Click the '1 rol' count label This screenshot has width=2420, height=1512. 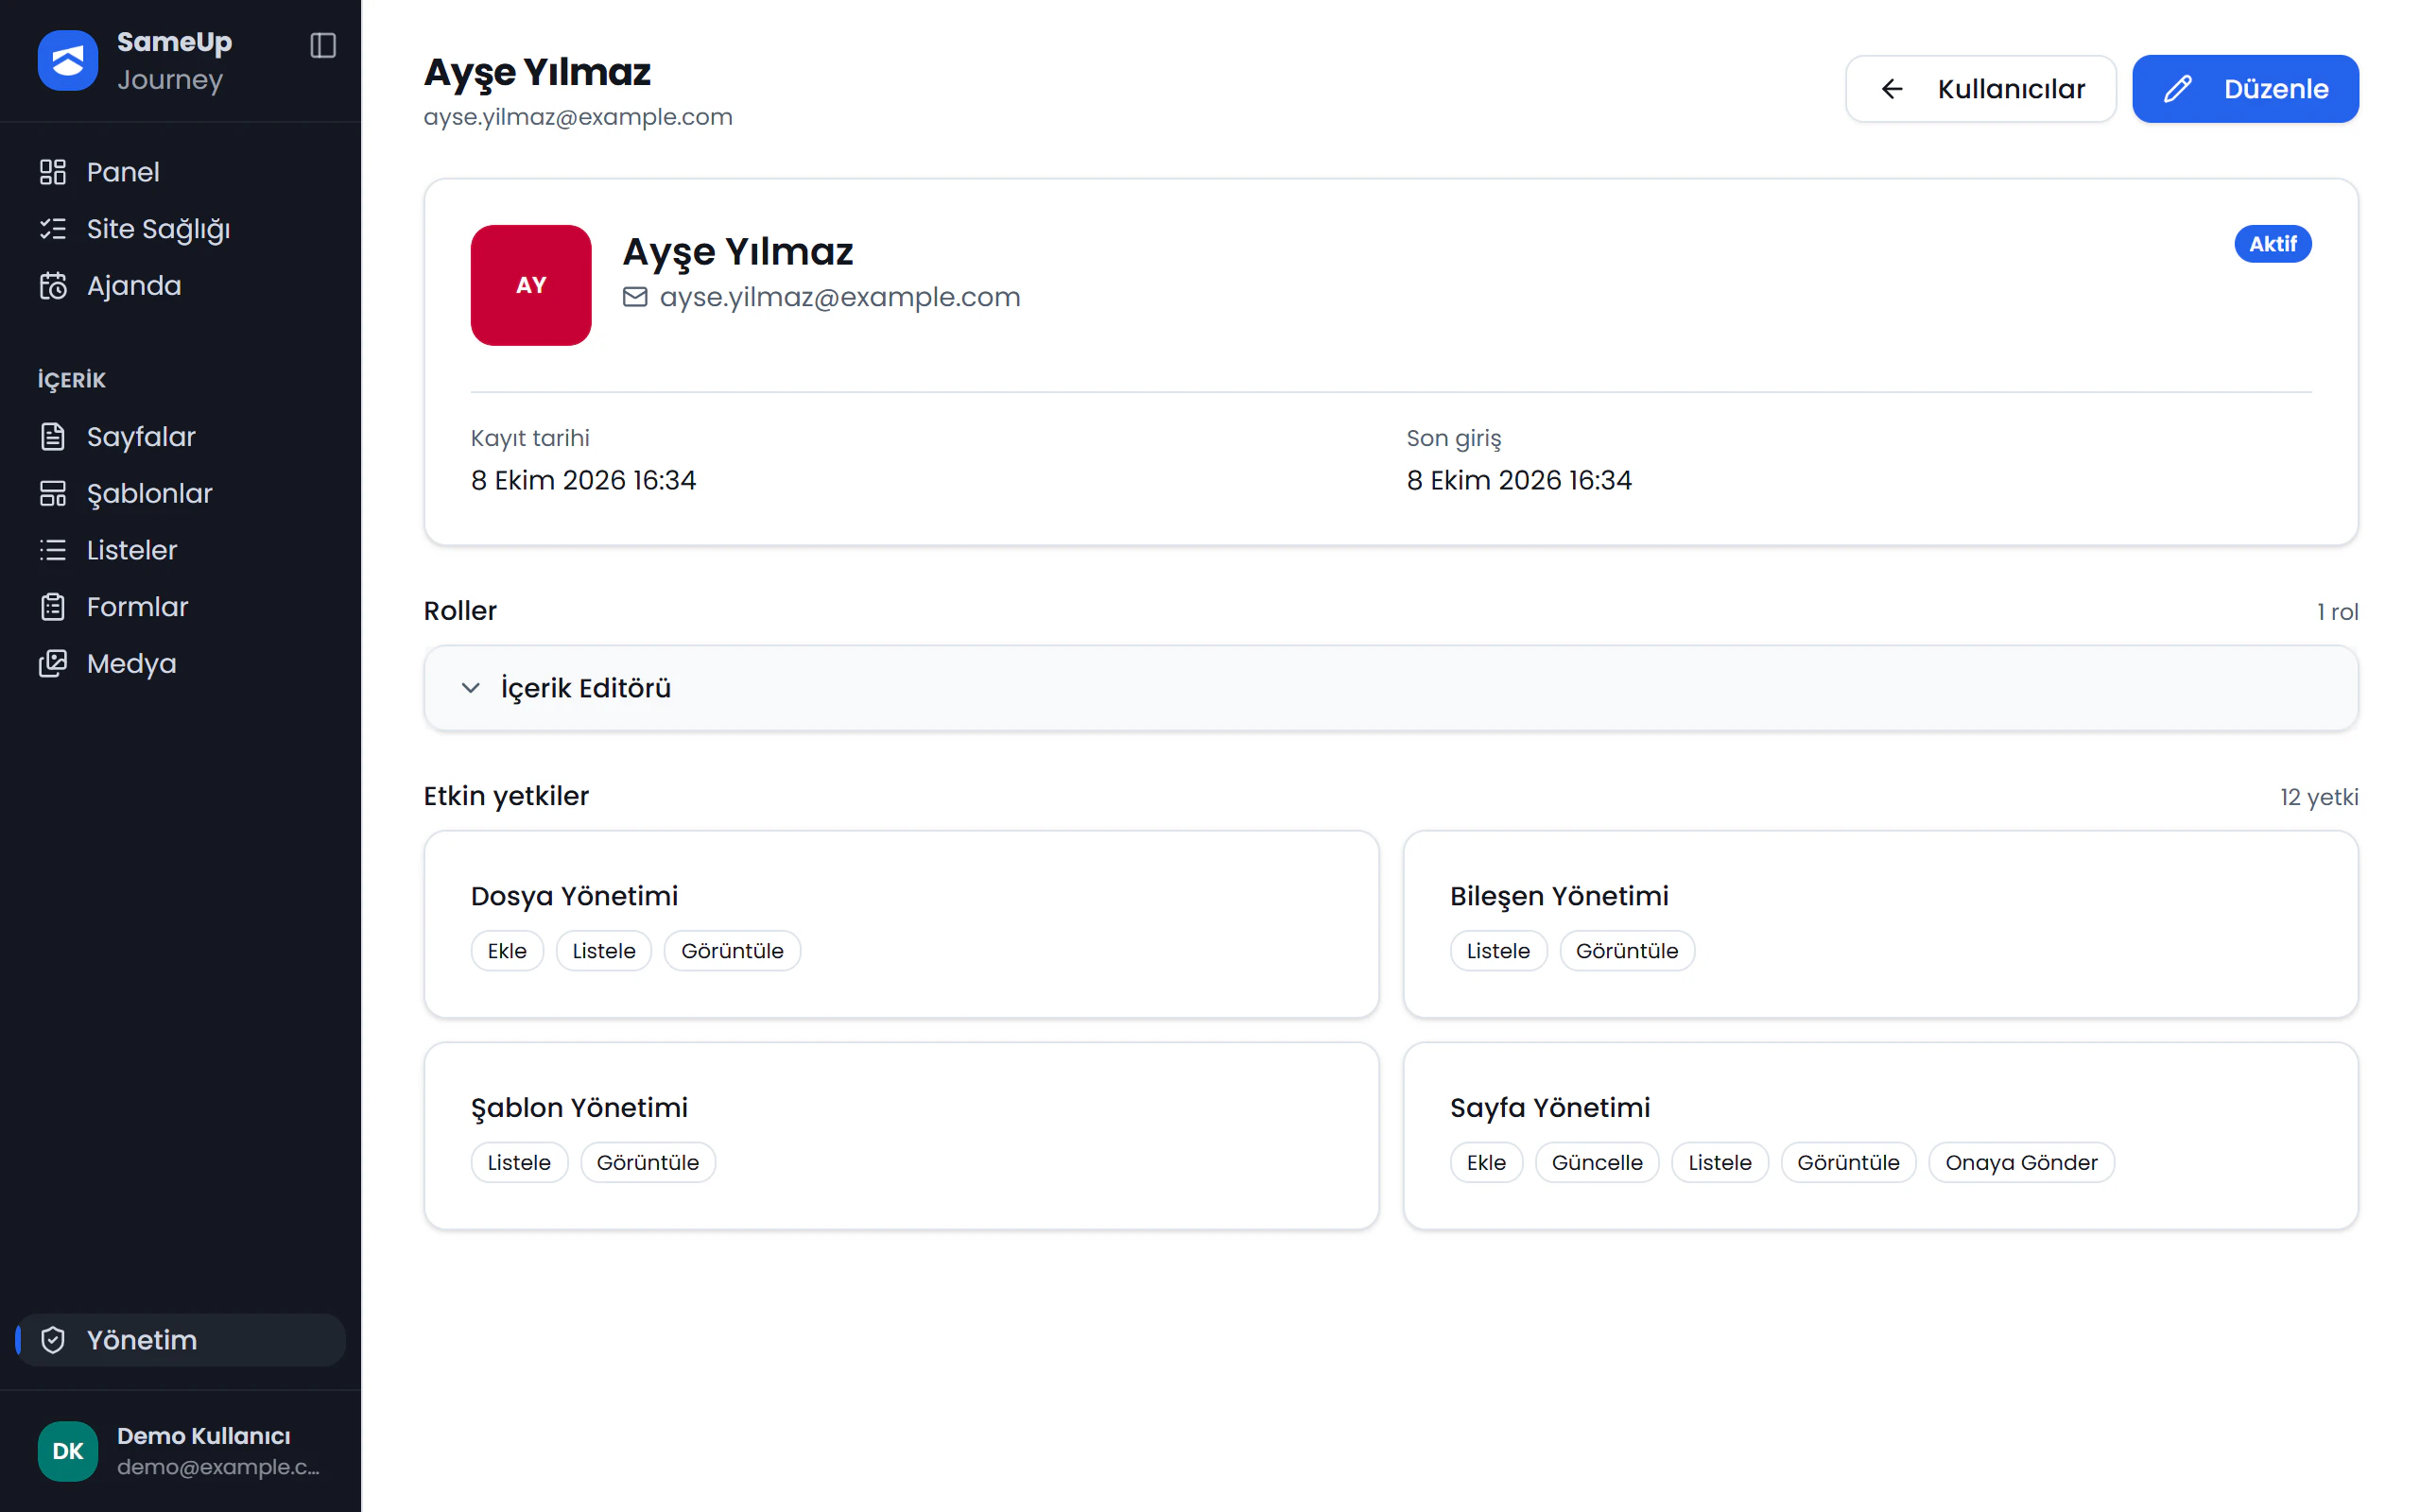[x=2337, y=612]
